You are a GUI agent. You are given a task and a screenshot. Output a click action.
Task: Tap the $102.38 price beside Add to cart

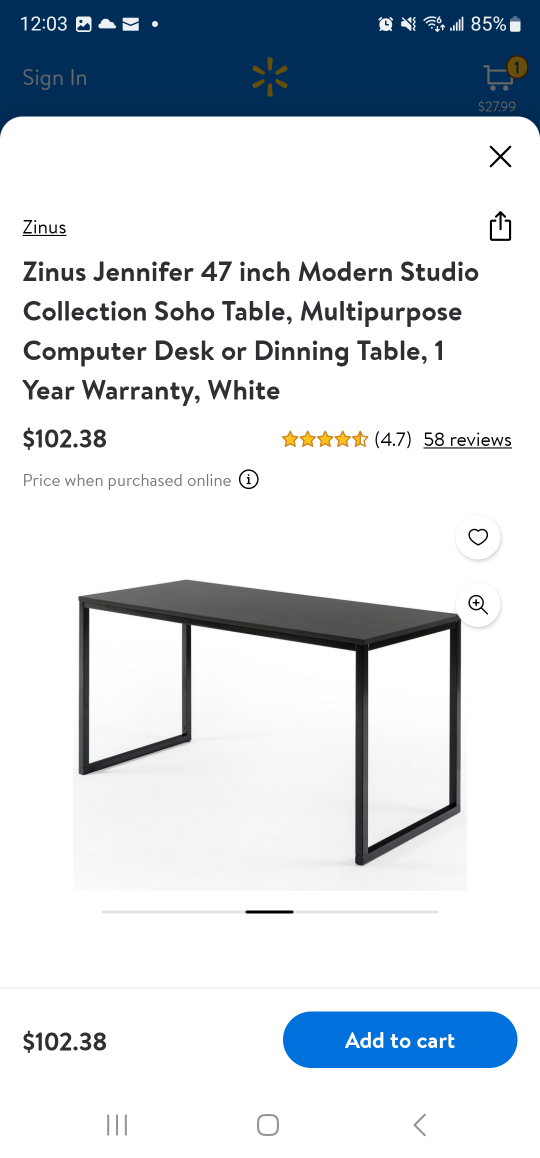coord(65,1041)
